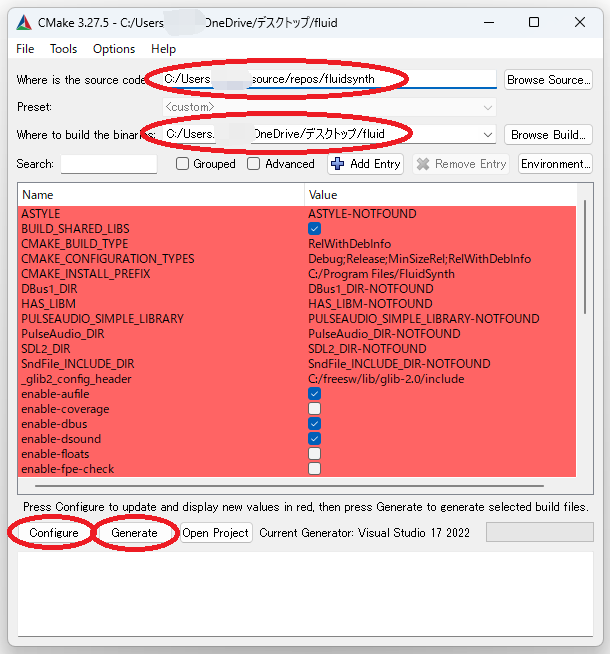This screenshot has height=654, width=610.
Task: Select the enable-floats name label
Action: [55, 454]
